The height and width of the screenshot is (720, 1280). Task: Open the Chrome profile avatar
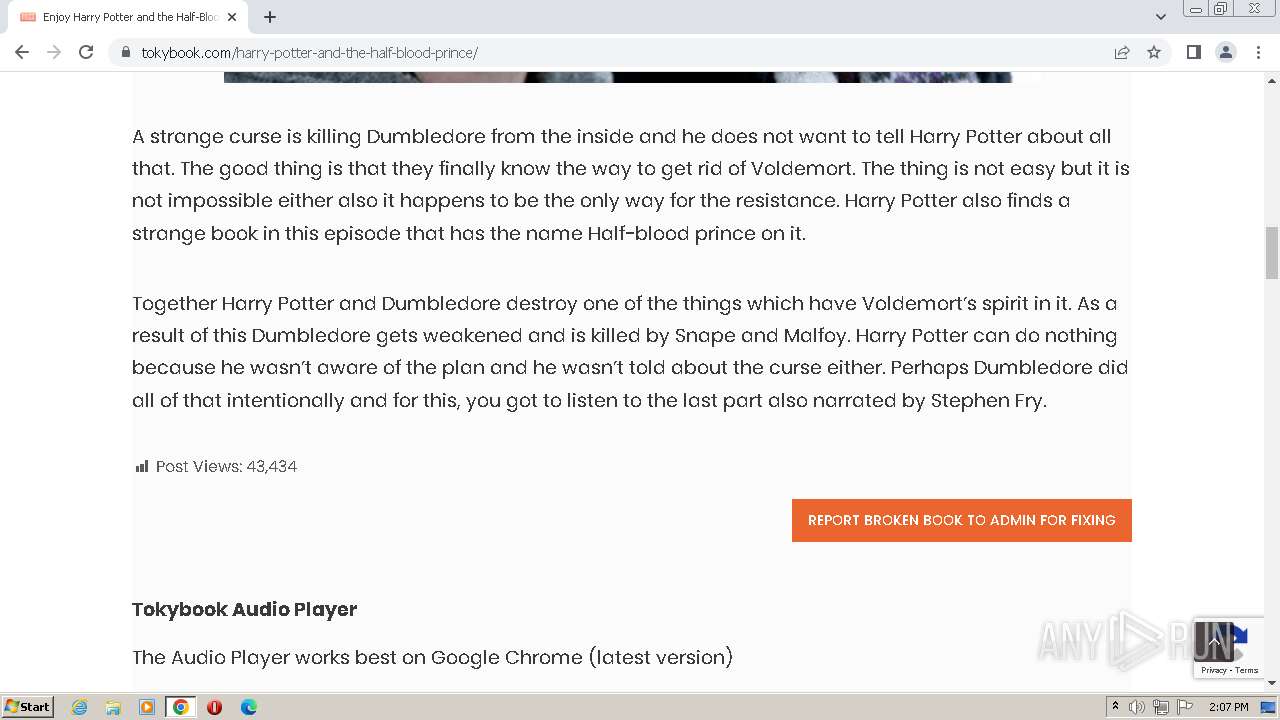coord(1225,52)
